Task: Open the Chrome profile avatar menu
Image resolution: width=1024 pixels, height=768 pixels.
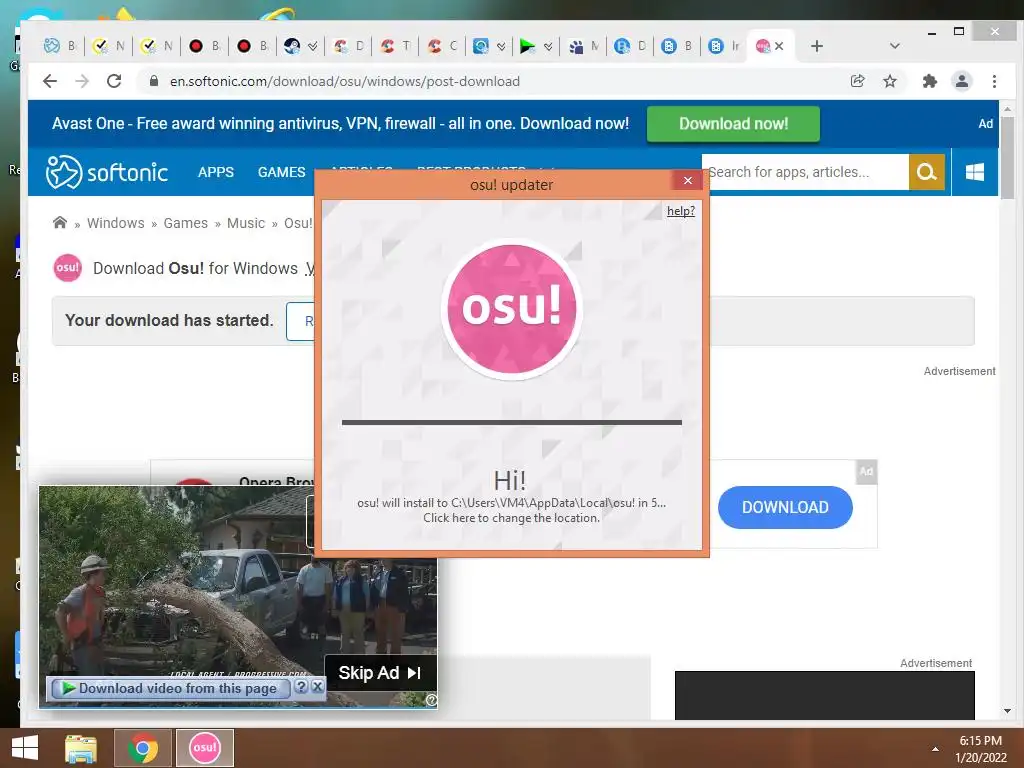Action: pos(961,81)
